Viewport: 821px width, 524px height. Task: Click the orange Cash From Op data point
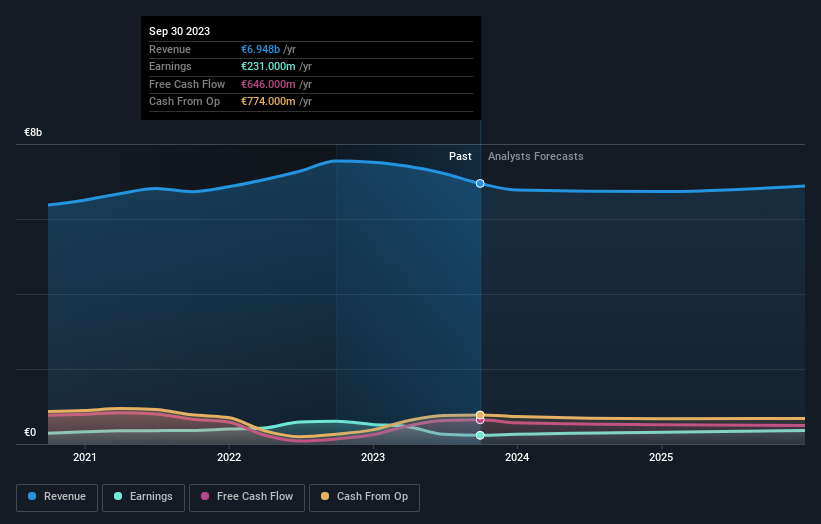click(x=480, y=415)
